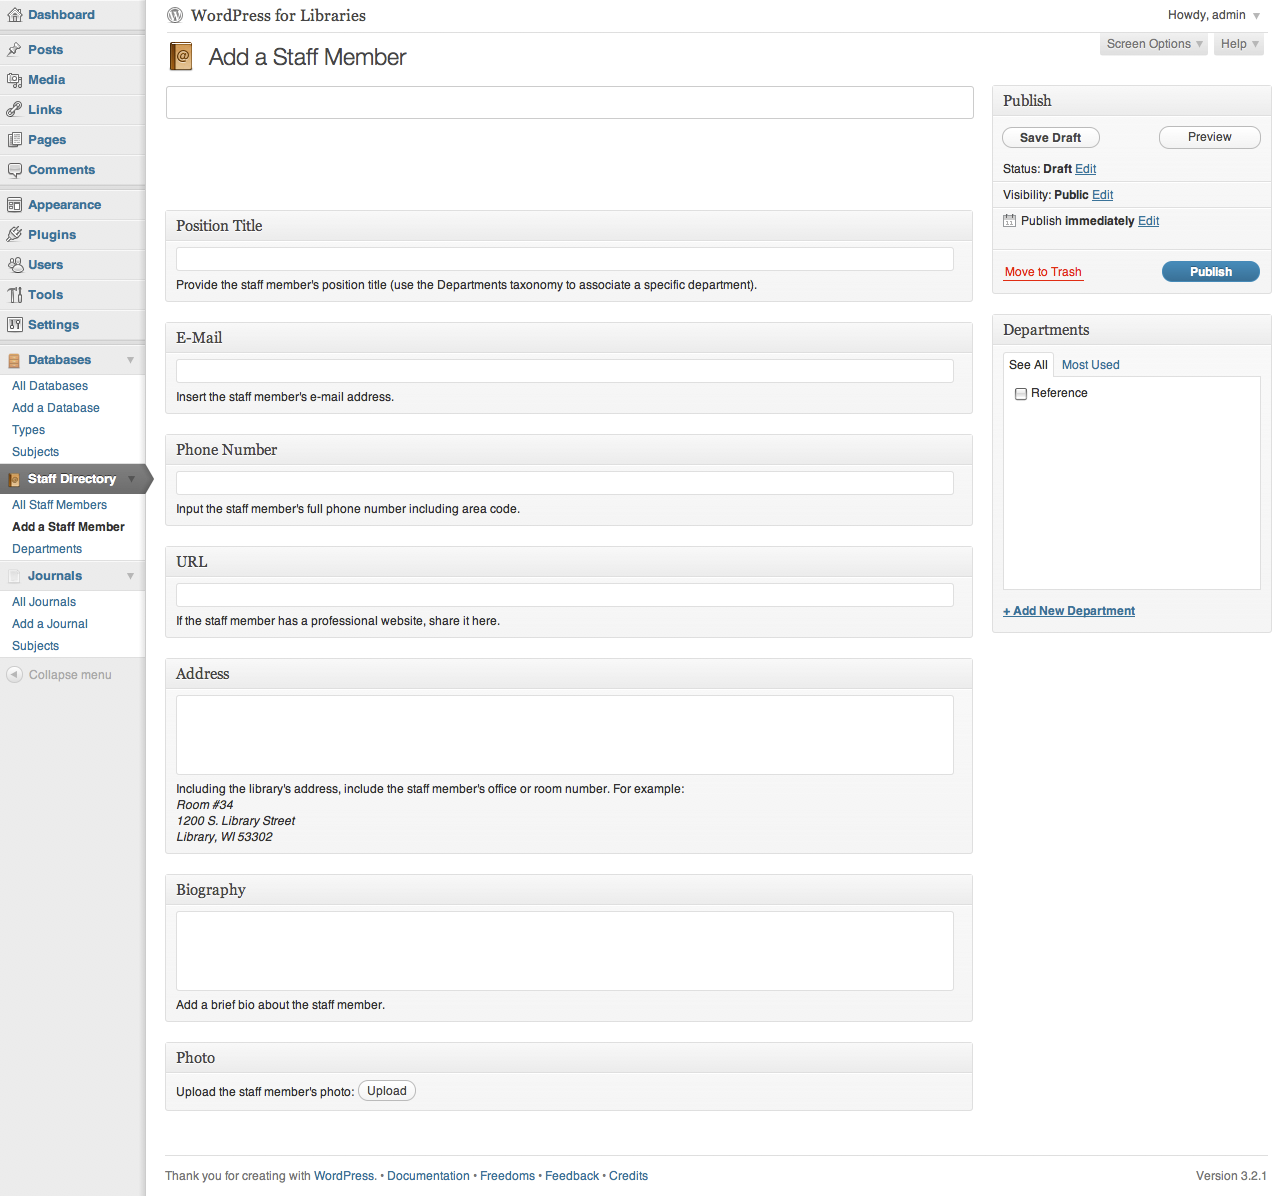
Task: Click the Appearance icon in sidebar
Action: click(14, 205)
